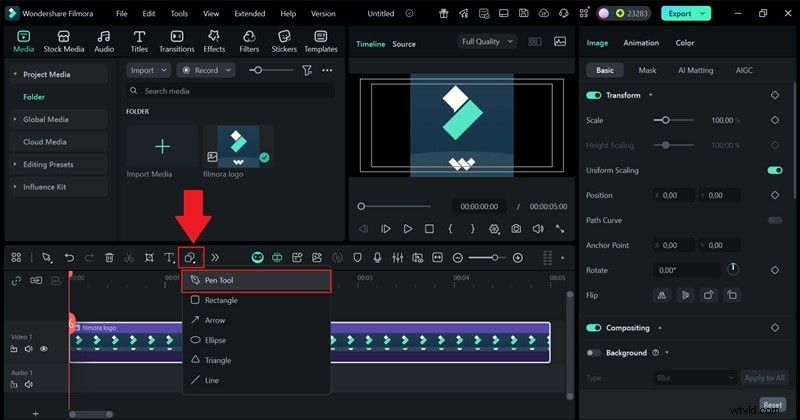This screenshot has width=800, height=420.
Task: Take a snapshot with camera icon
Action: pyautogui.click(x=516, y=229)
